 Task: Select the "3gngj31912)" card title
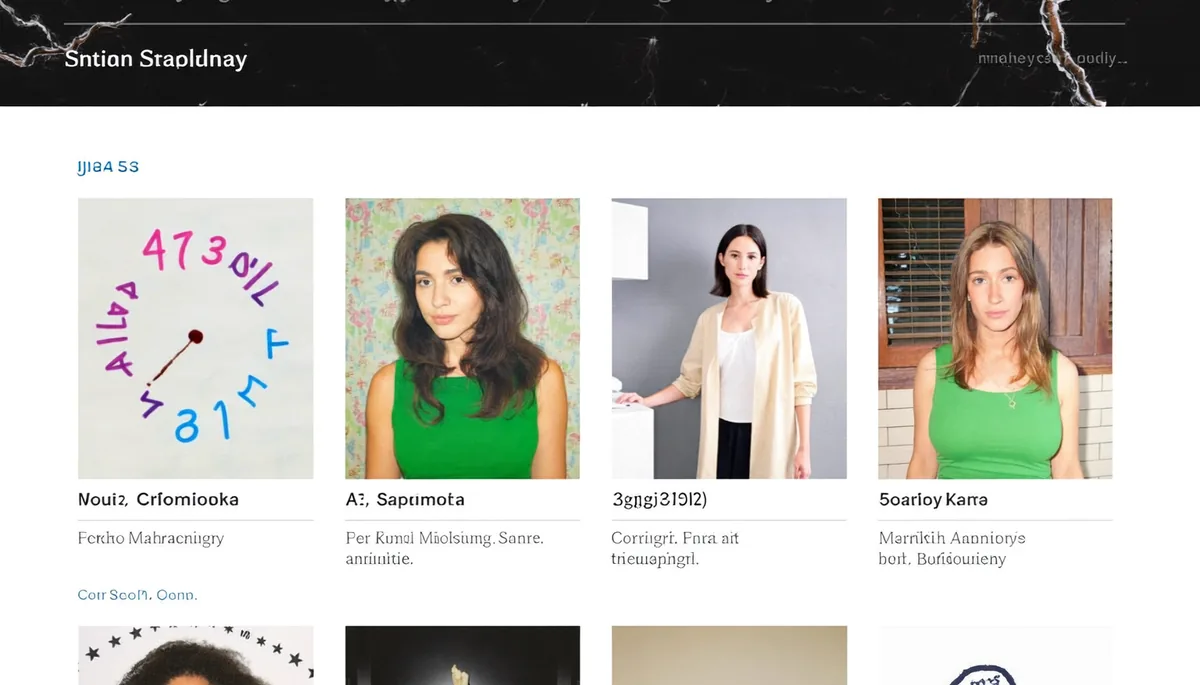(x=660, y=499)
